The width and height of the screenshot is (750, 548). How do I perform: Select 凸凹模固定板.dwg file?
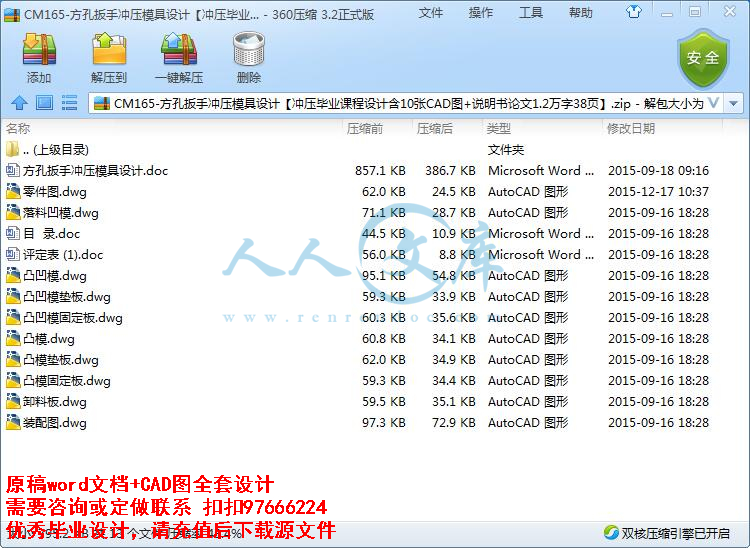point(359,318)
